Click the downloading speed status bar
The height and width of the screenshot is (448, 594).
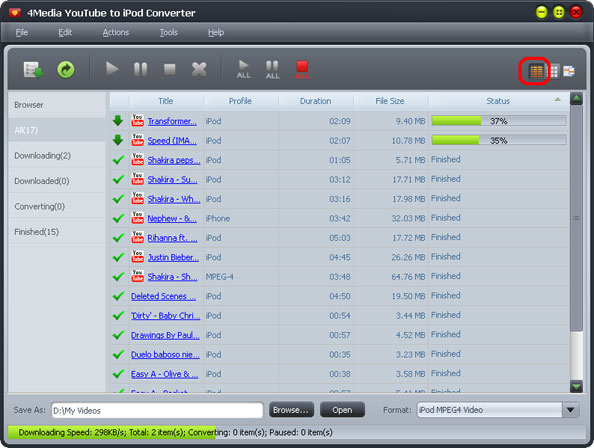point(297,432)
